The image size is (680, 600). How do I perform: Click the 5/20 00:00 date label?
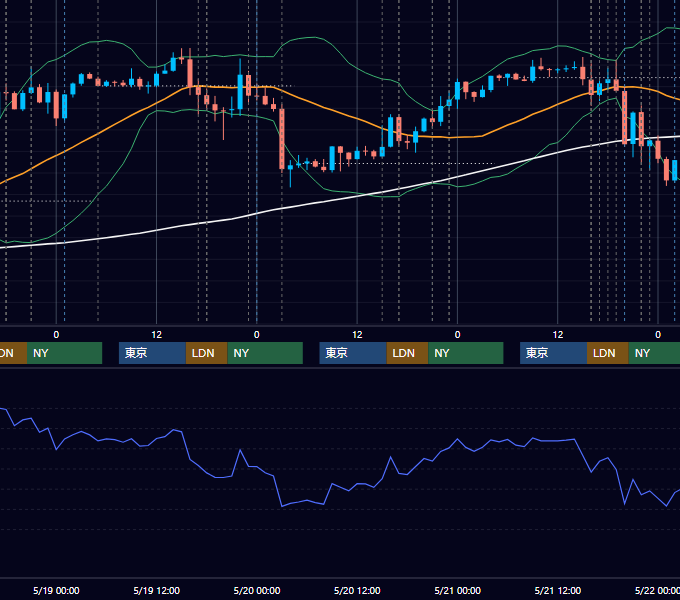pos(257,590)
